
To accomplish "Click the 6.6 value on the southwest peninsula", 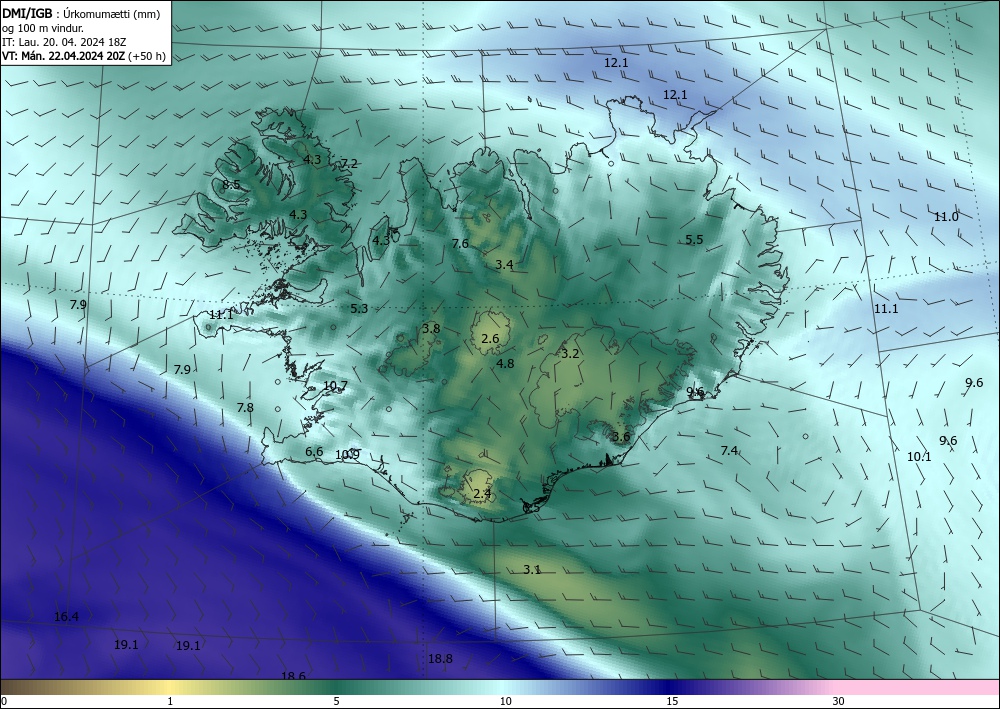I will pos(314,452).
